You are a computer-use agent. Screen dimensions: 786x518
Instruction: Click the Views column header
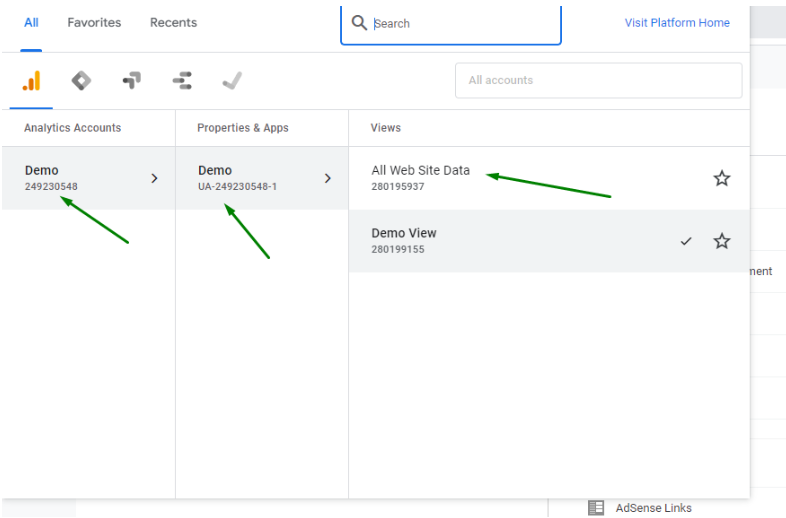[x=385, y=128]
